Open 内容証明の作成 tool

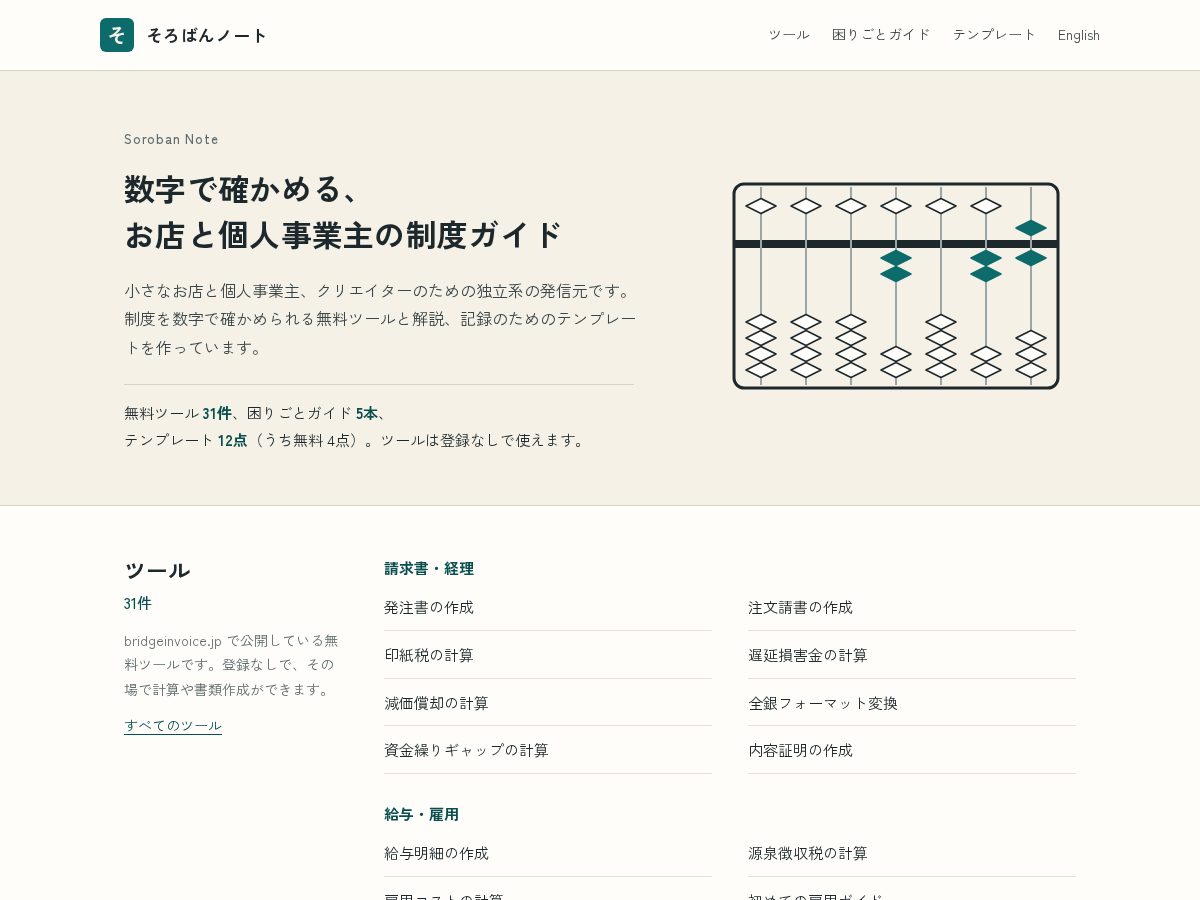[912, 750]
